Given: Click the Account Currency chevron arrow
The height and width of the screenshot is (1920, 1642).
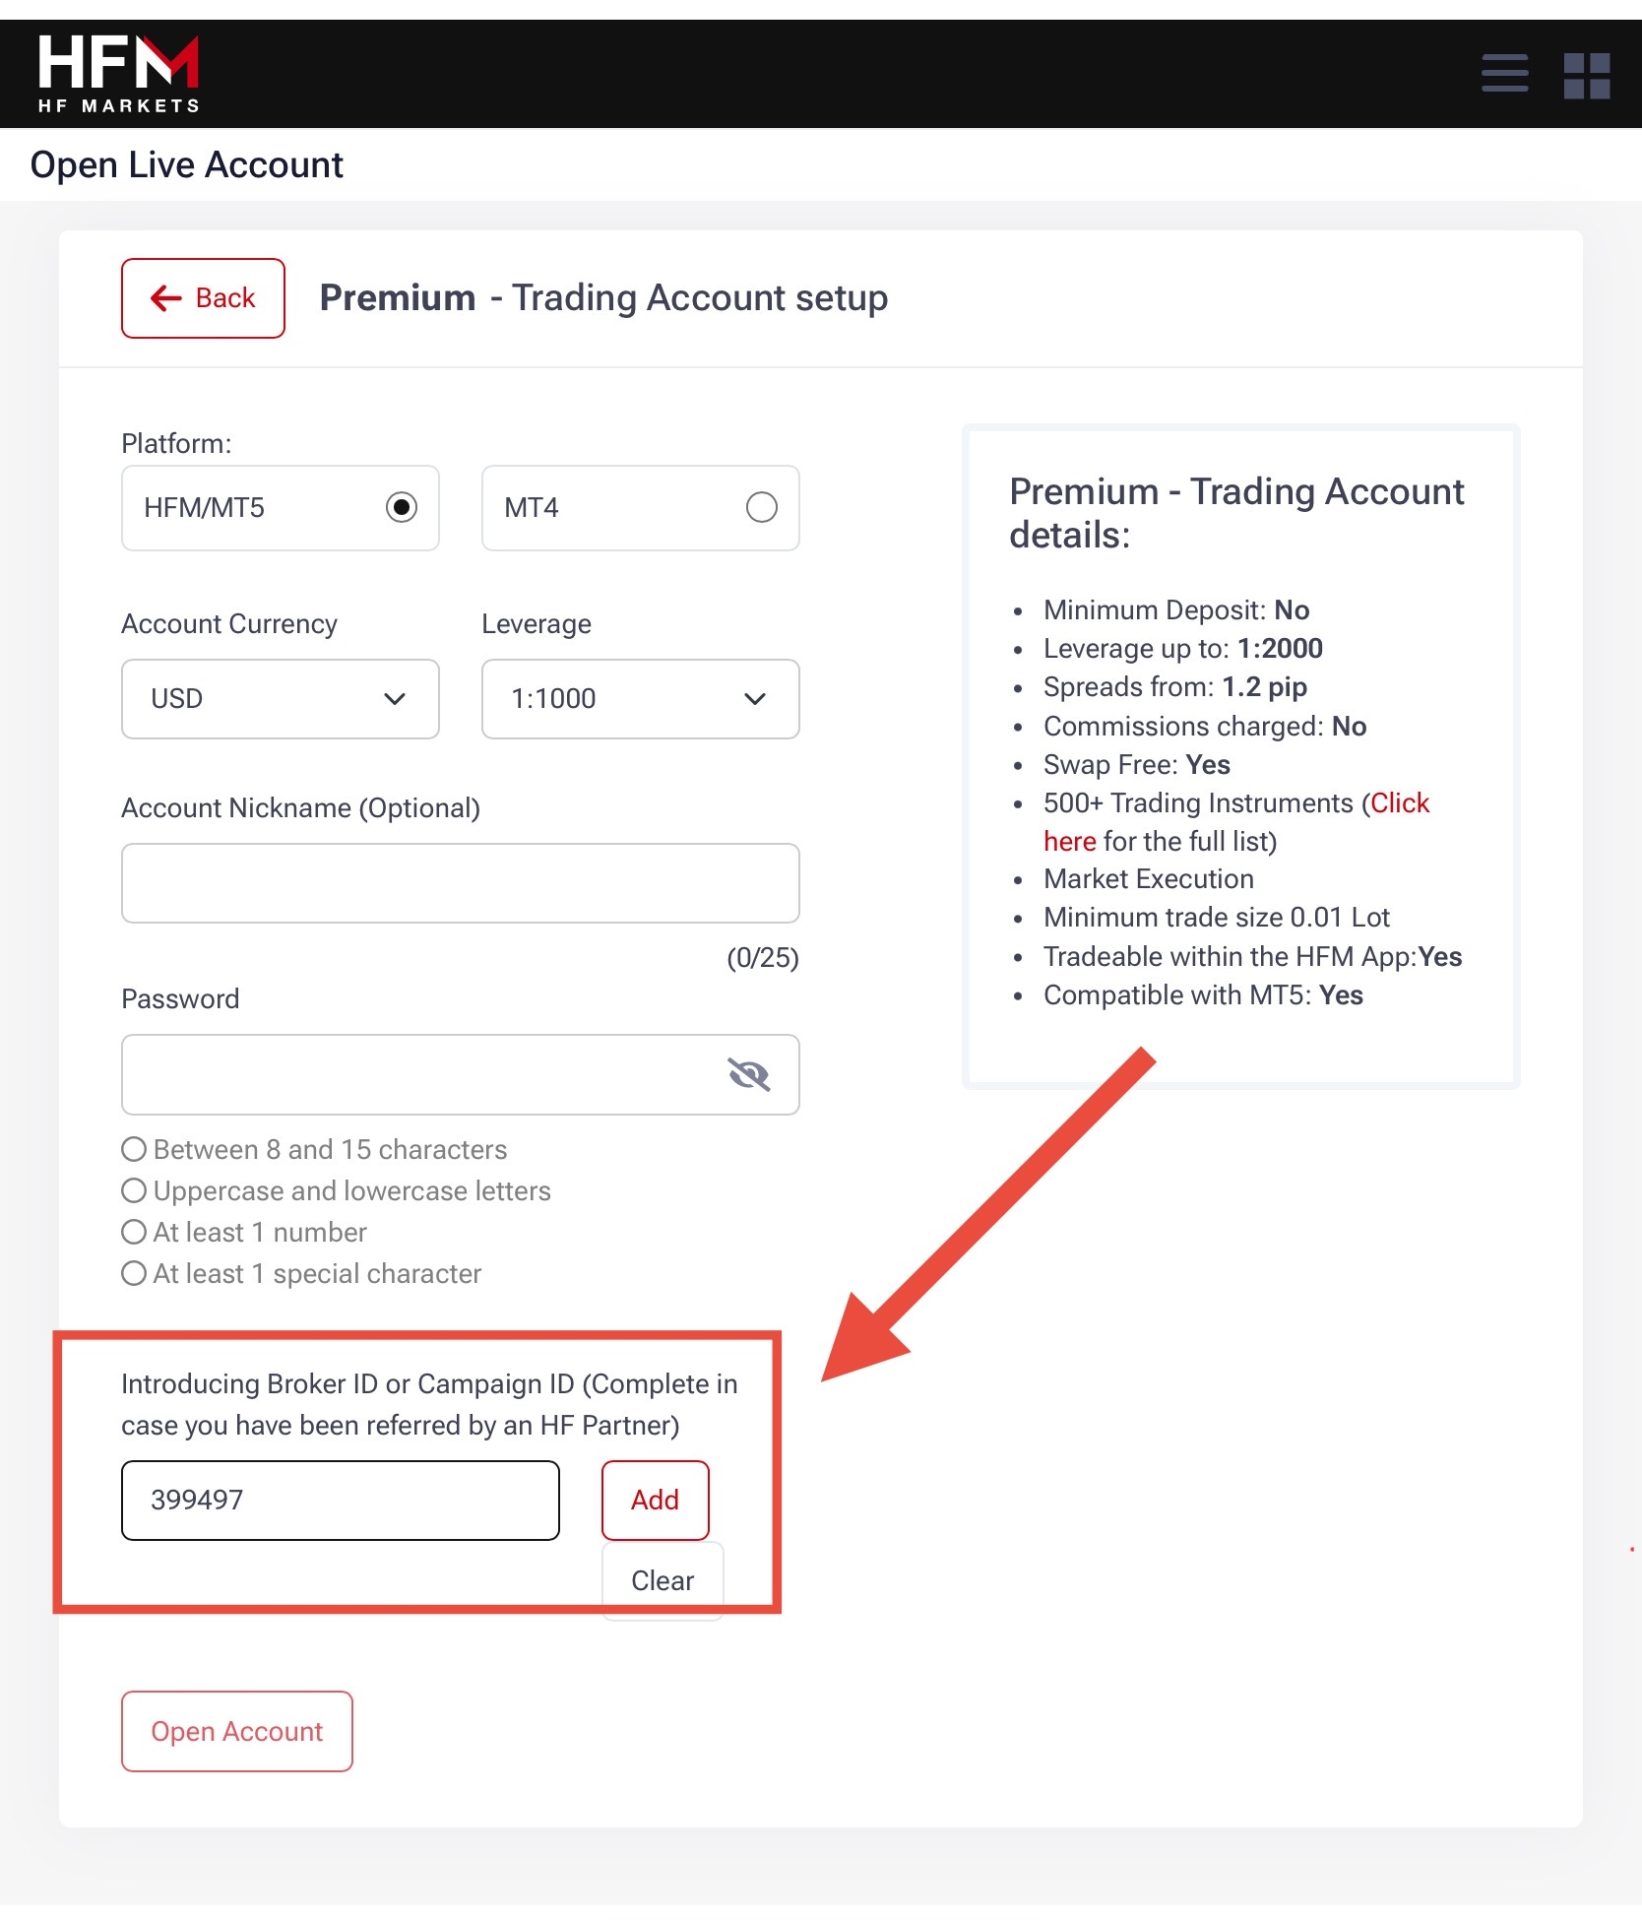Looking at the screenshot, I should click(395, 699).
